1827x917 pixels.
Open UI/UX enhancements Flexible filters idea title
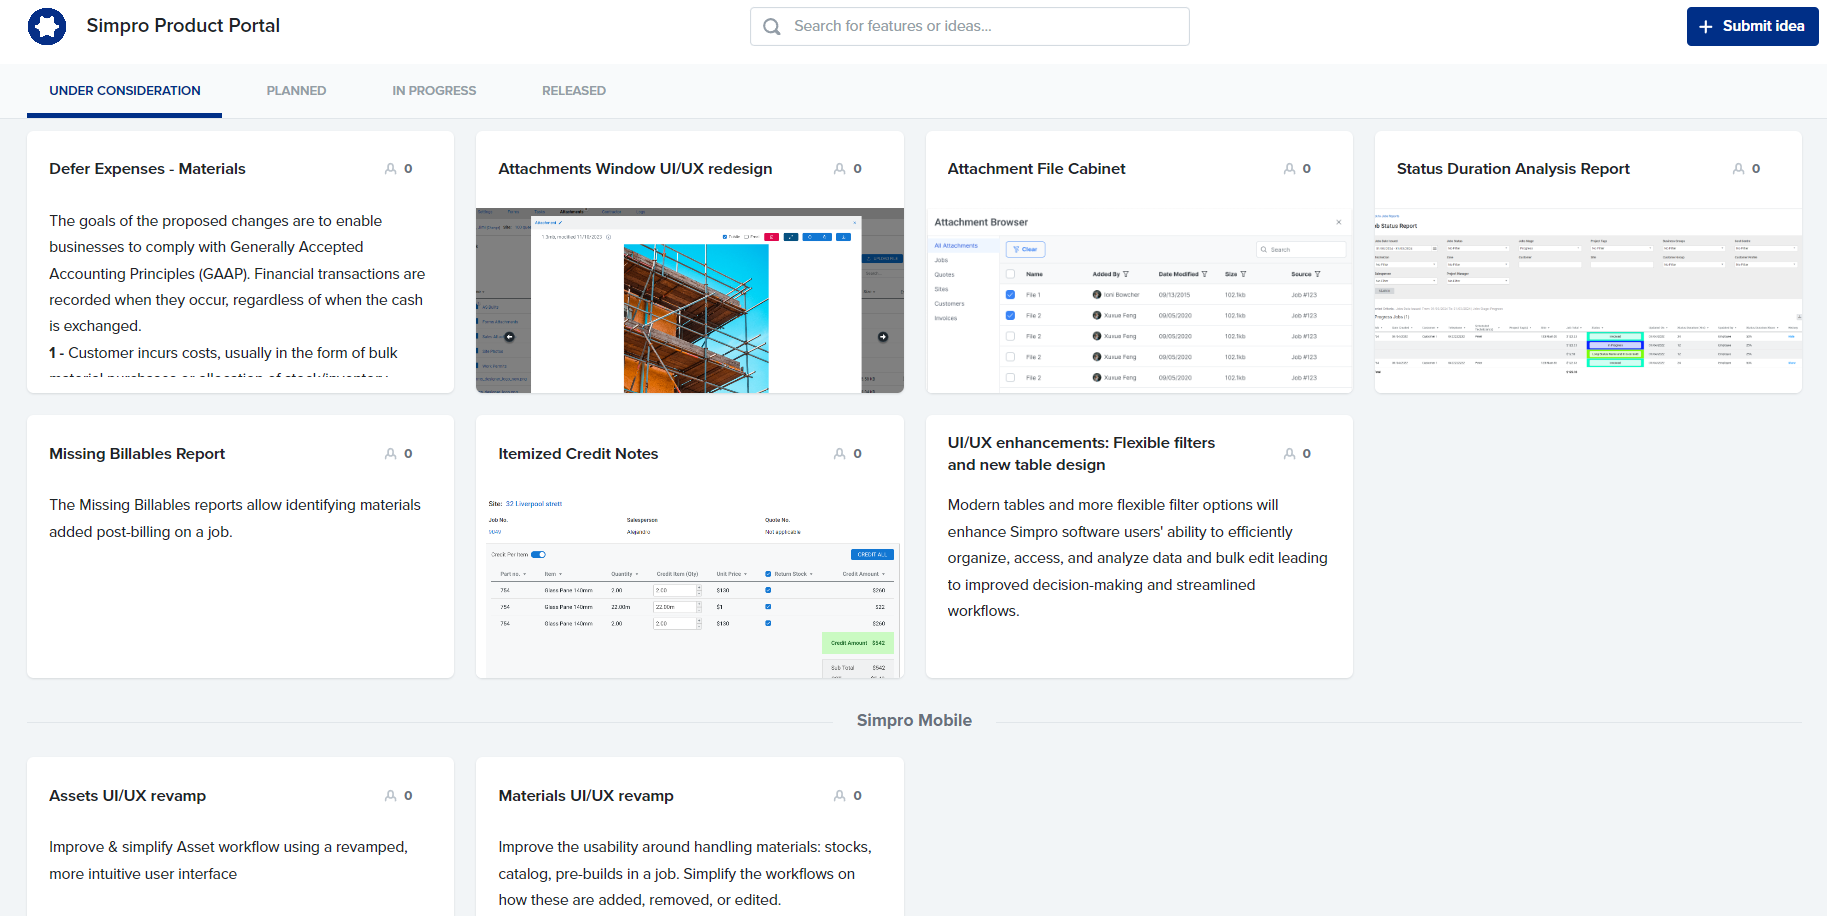pos(1081,454)
